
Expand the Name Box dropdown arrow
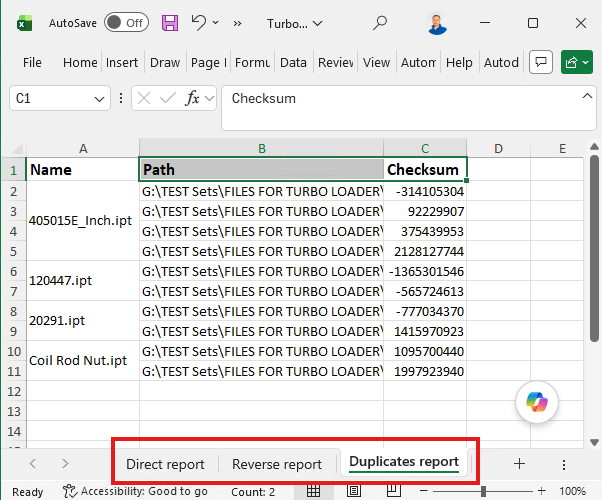[99, 99]
